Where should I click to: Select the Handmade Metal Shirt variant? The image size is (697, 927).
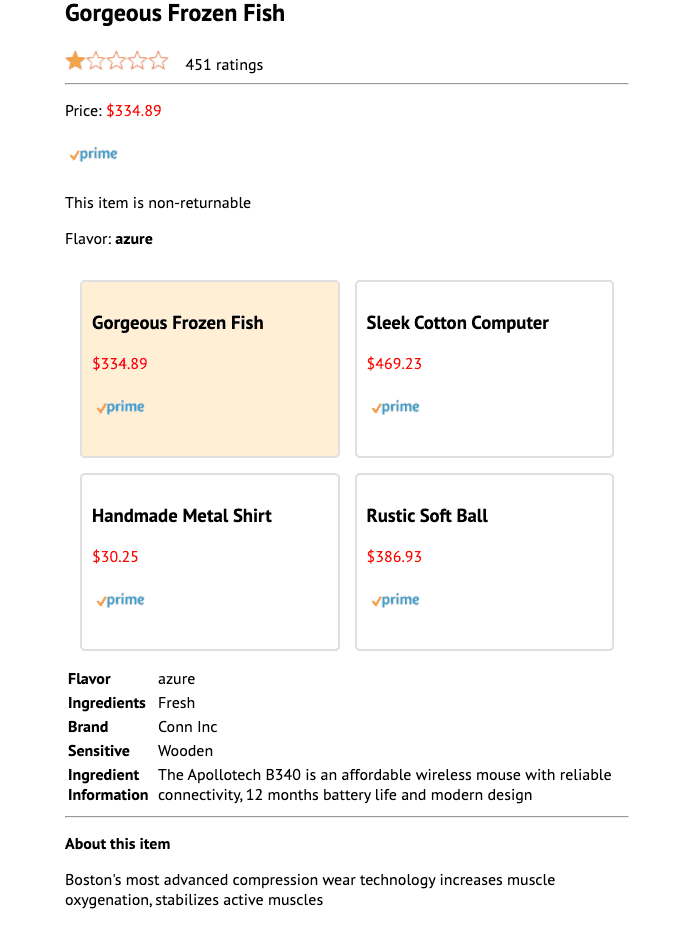click(209, 561)
